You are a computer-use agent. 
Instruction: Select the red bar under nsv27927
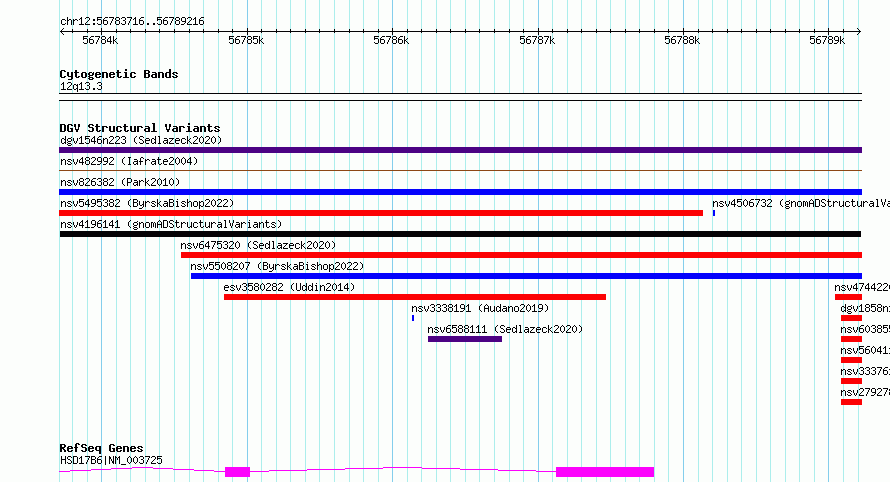click(x=851, y=402)
